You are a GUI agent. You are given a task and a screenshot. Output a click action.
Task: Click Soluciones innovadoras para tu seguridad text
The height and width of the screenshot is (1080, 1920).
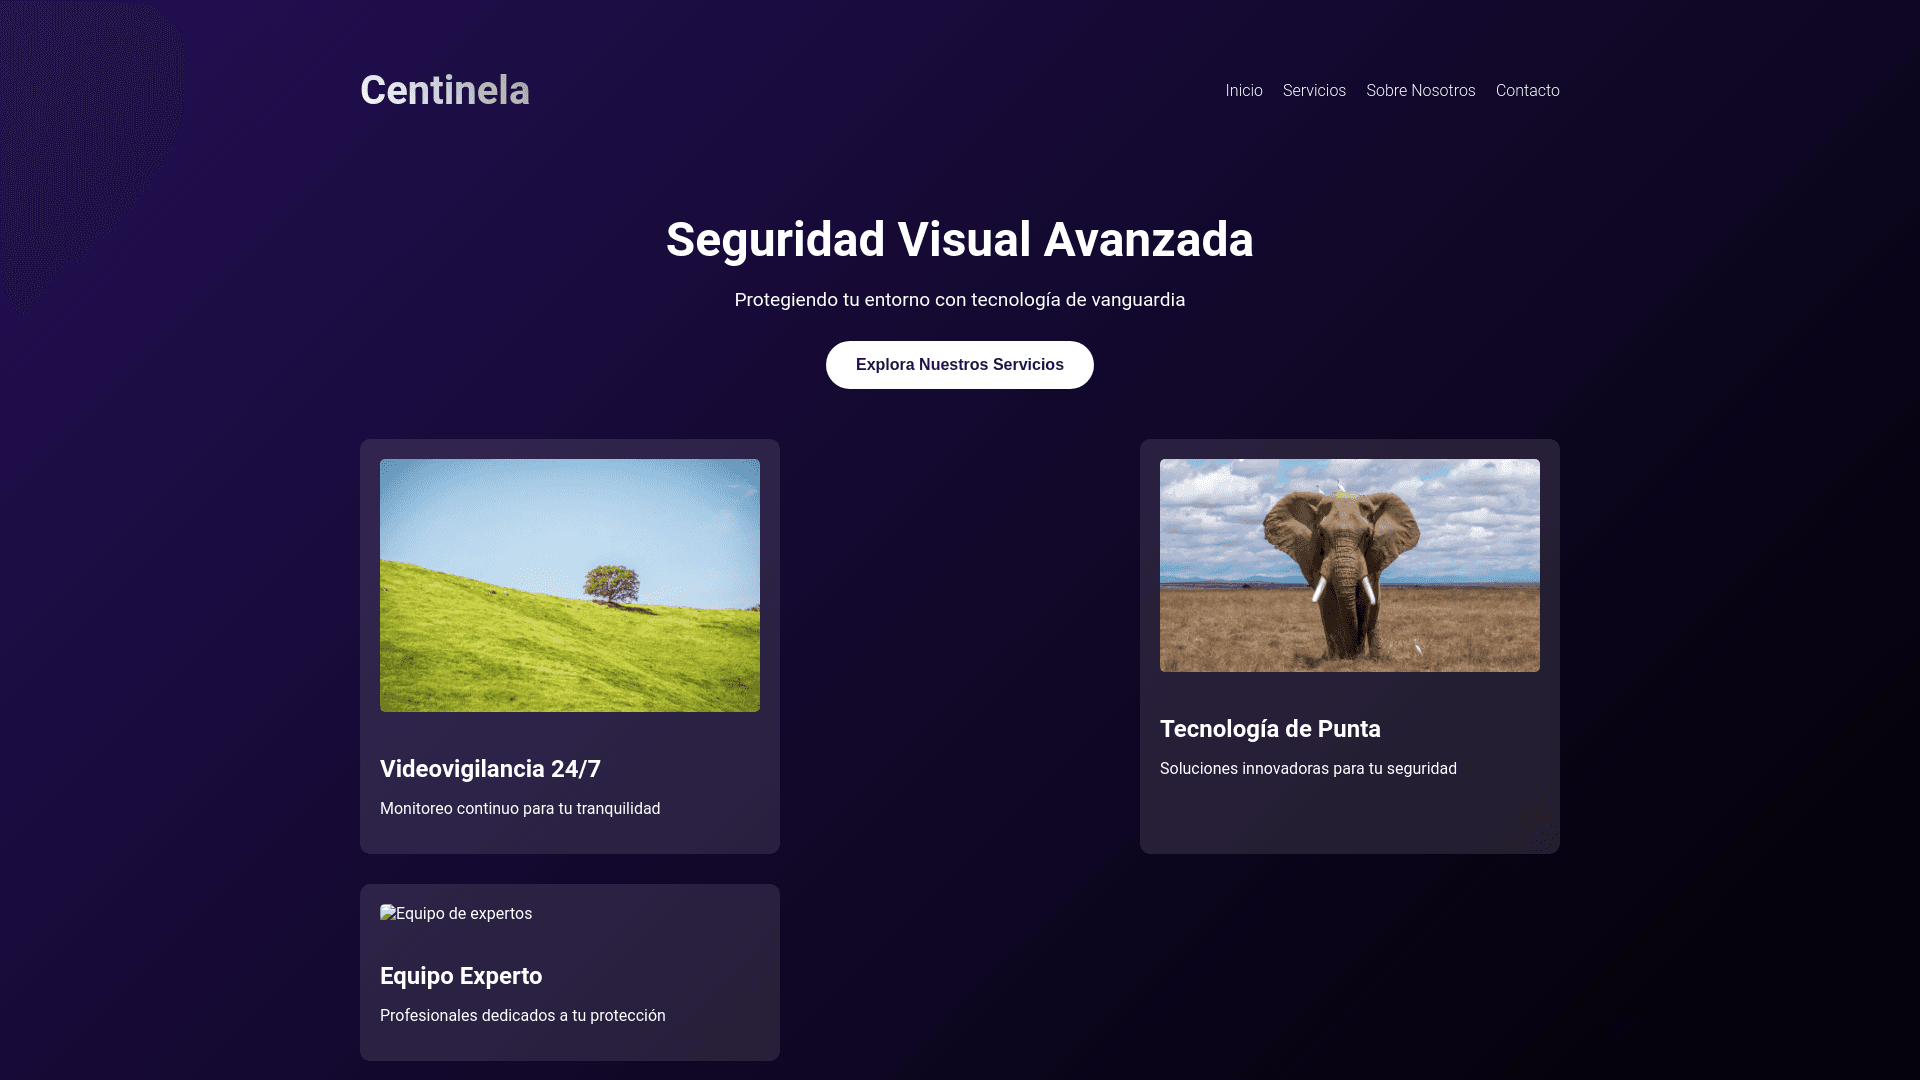click(1308, 768)
